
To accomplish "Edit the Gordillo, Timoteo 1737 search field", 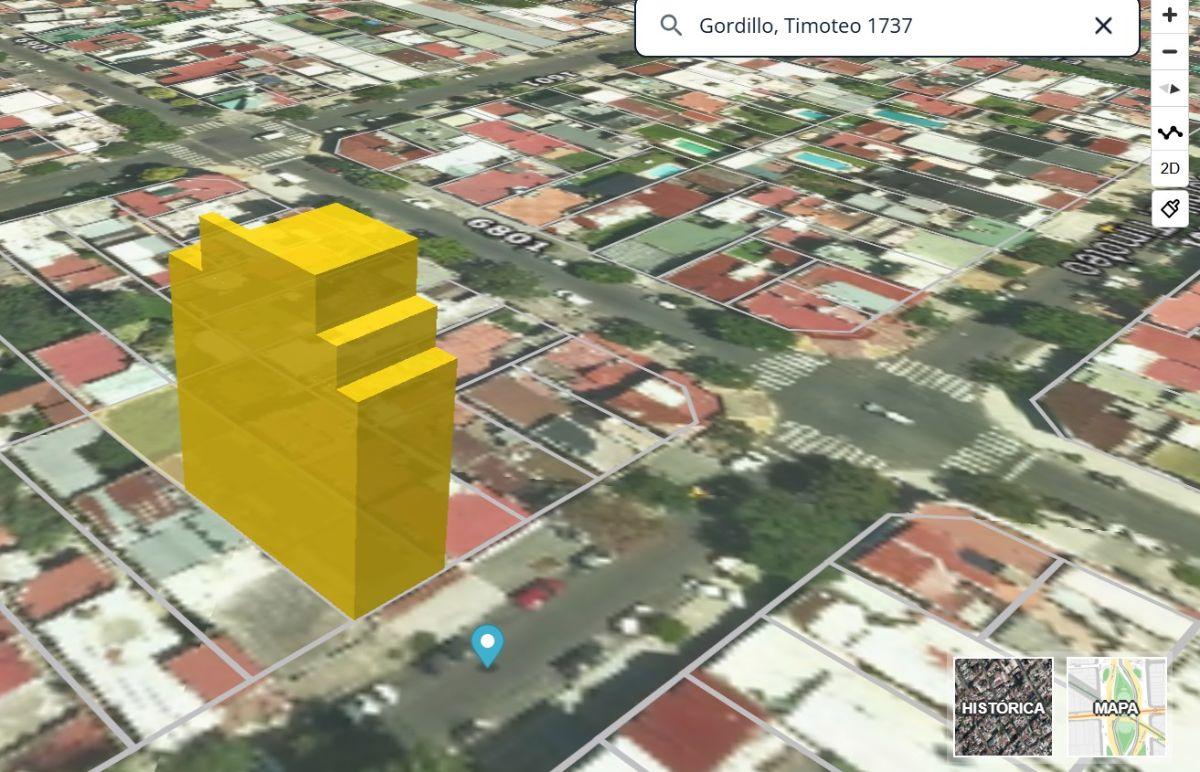I will [x=887, y=26].
